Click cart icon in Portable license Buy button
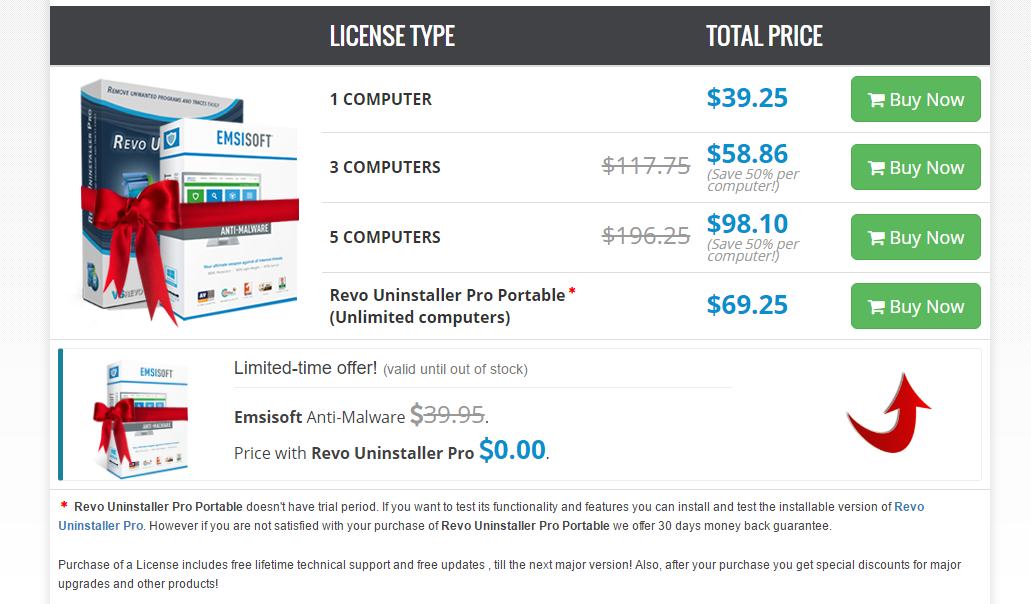 (x=876, y=306)
